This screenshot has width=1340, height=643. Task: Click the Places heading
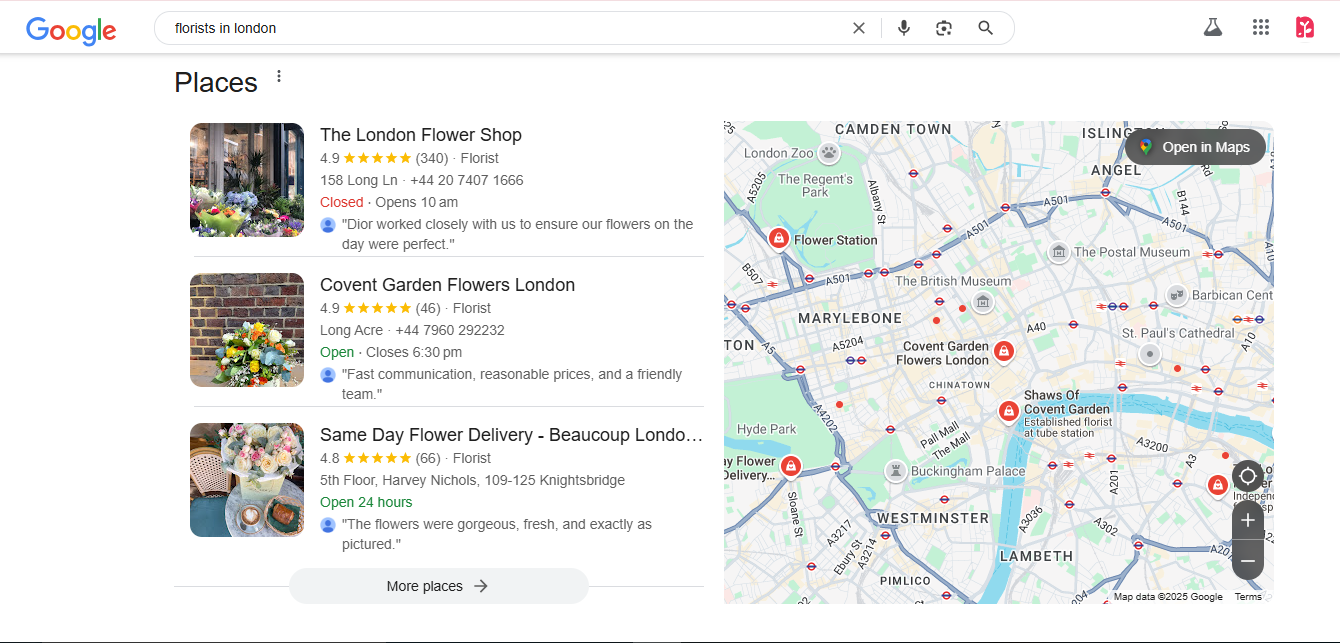tap(216, 82)
